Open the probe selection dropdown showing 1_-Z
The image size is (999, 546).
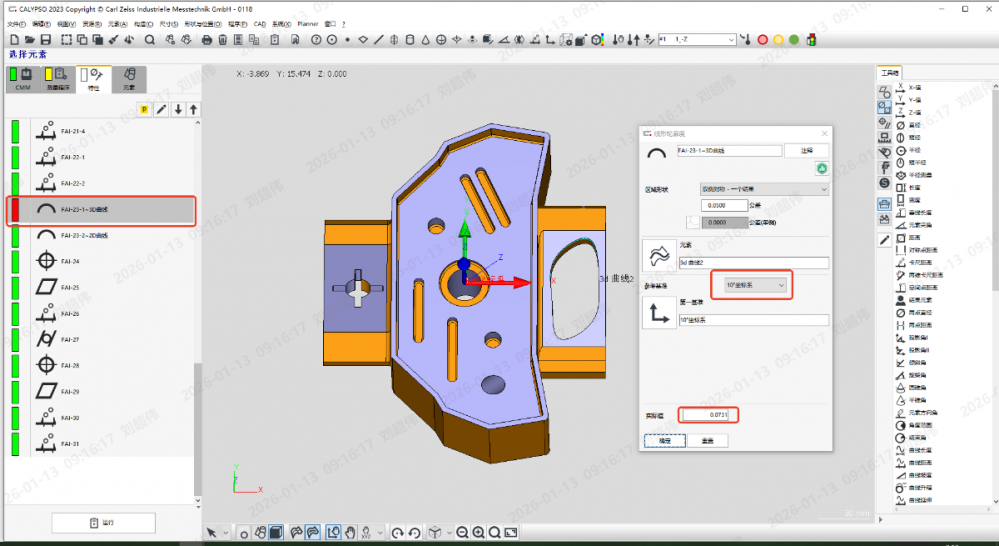pyautogui.click(x=731, y=40)
